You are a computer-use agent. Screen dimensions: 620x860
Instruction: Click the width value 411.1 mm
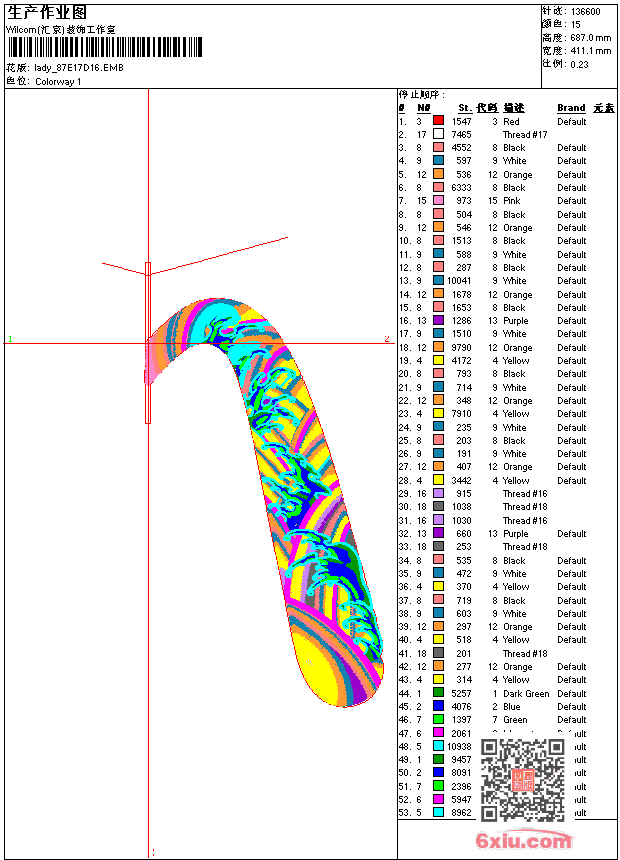tap(590, 51)
